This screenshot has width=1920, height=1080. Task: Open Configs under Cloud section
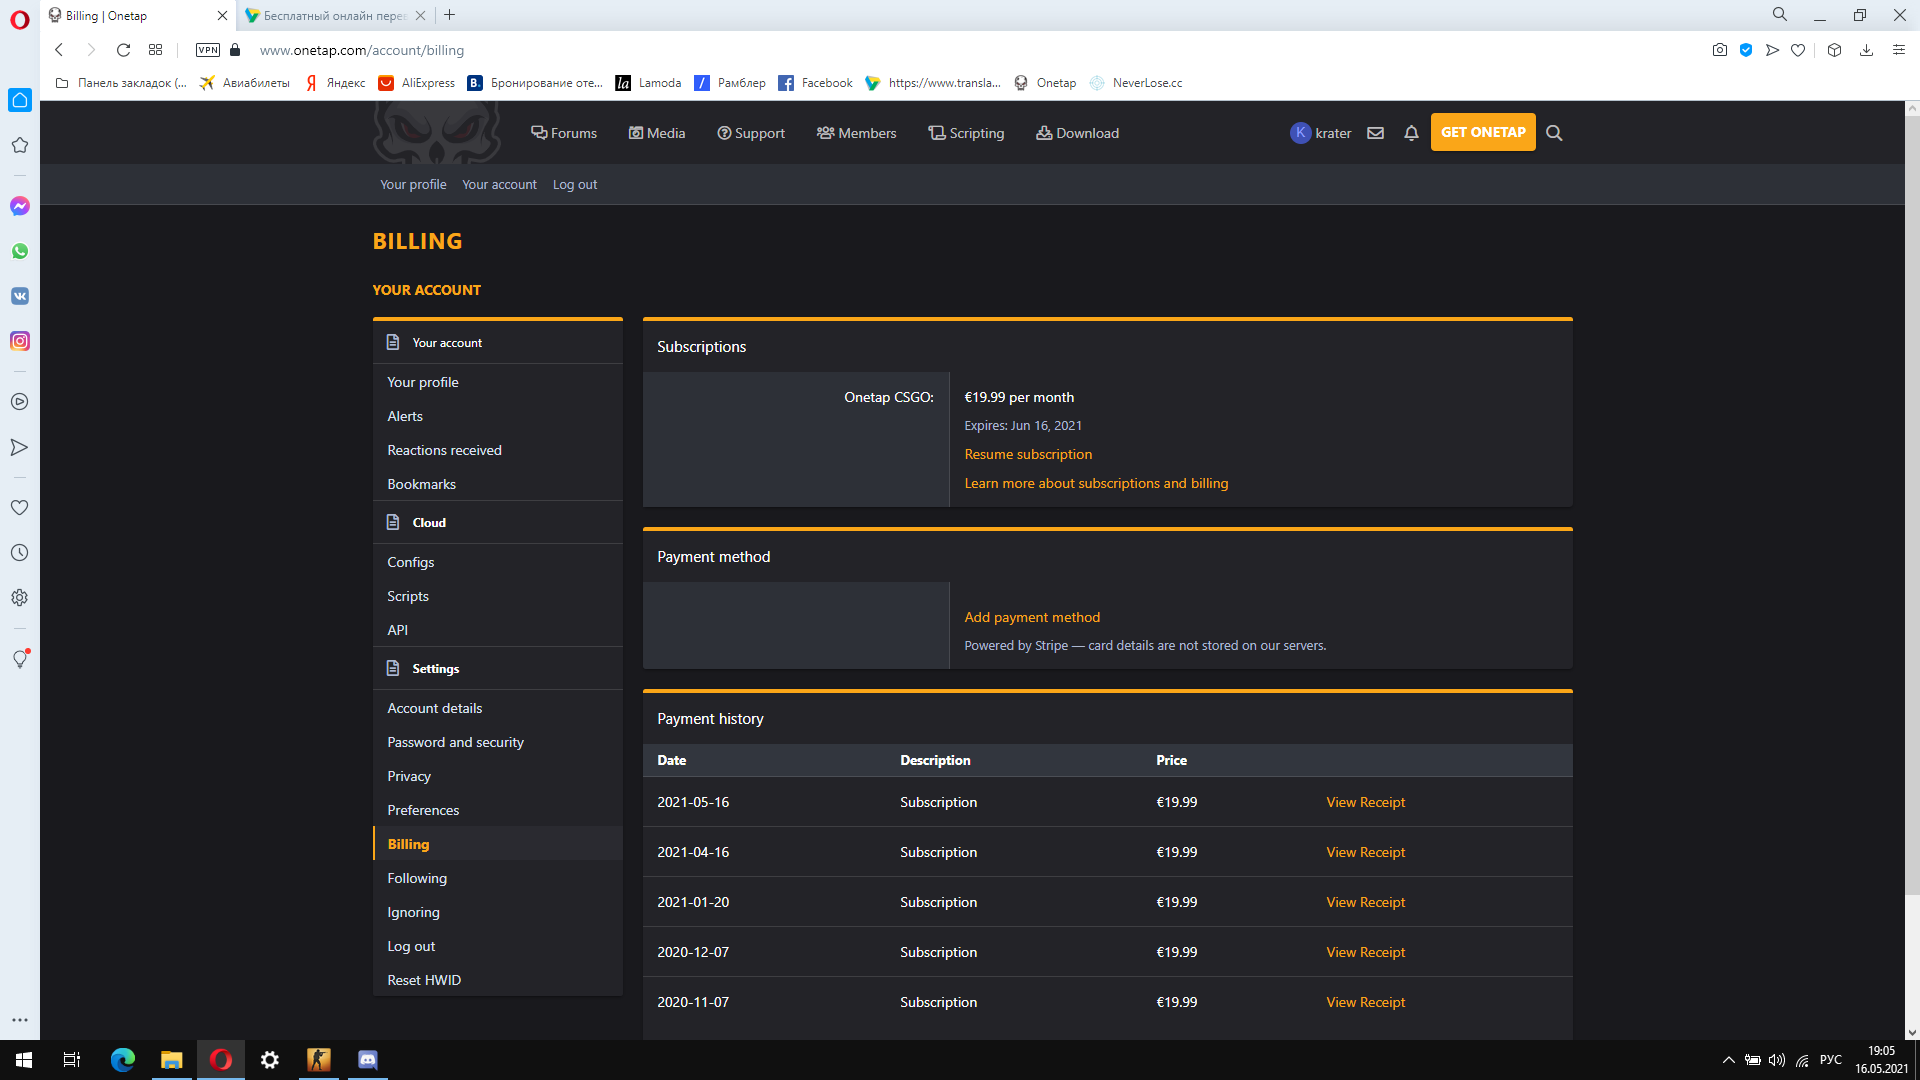tap(498, 562)
